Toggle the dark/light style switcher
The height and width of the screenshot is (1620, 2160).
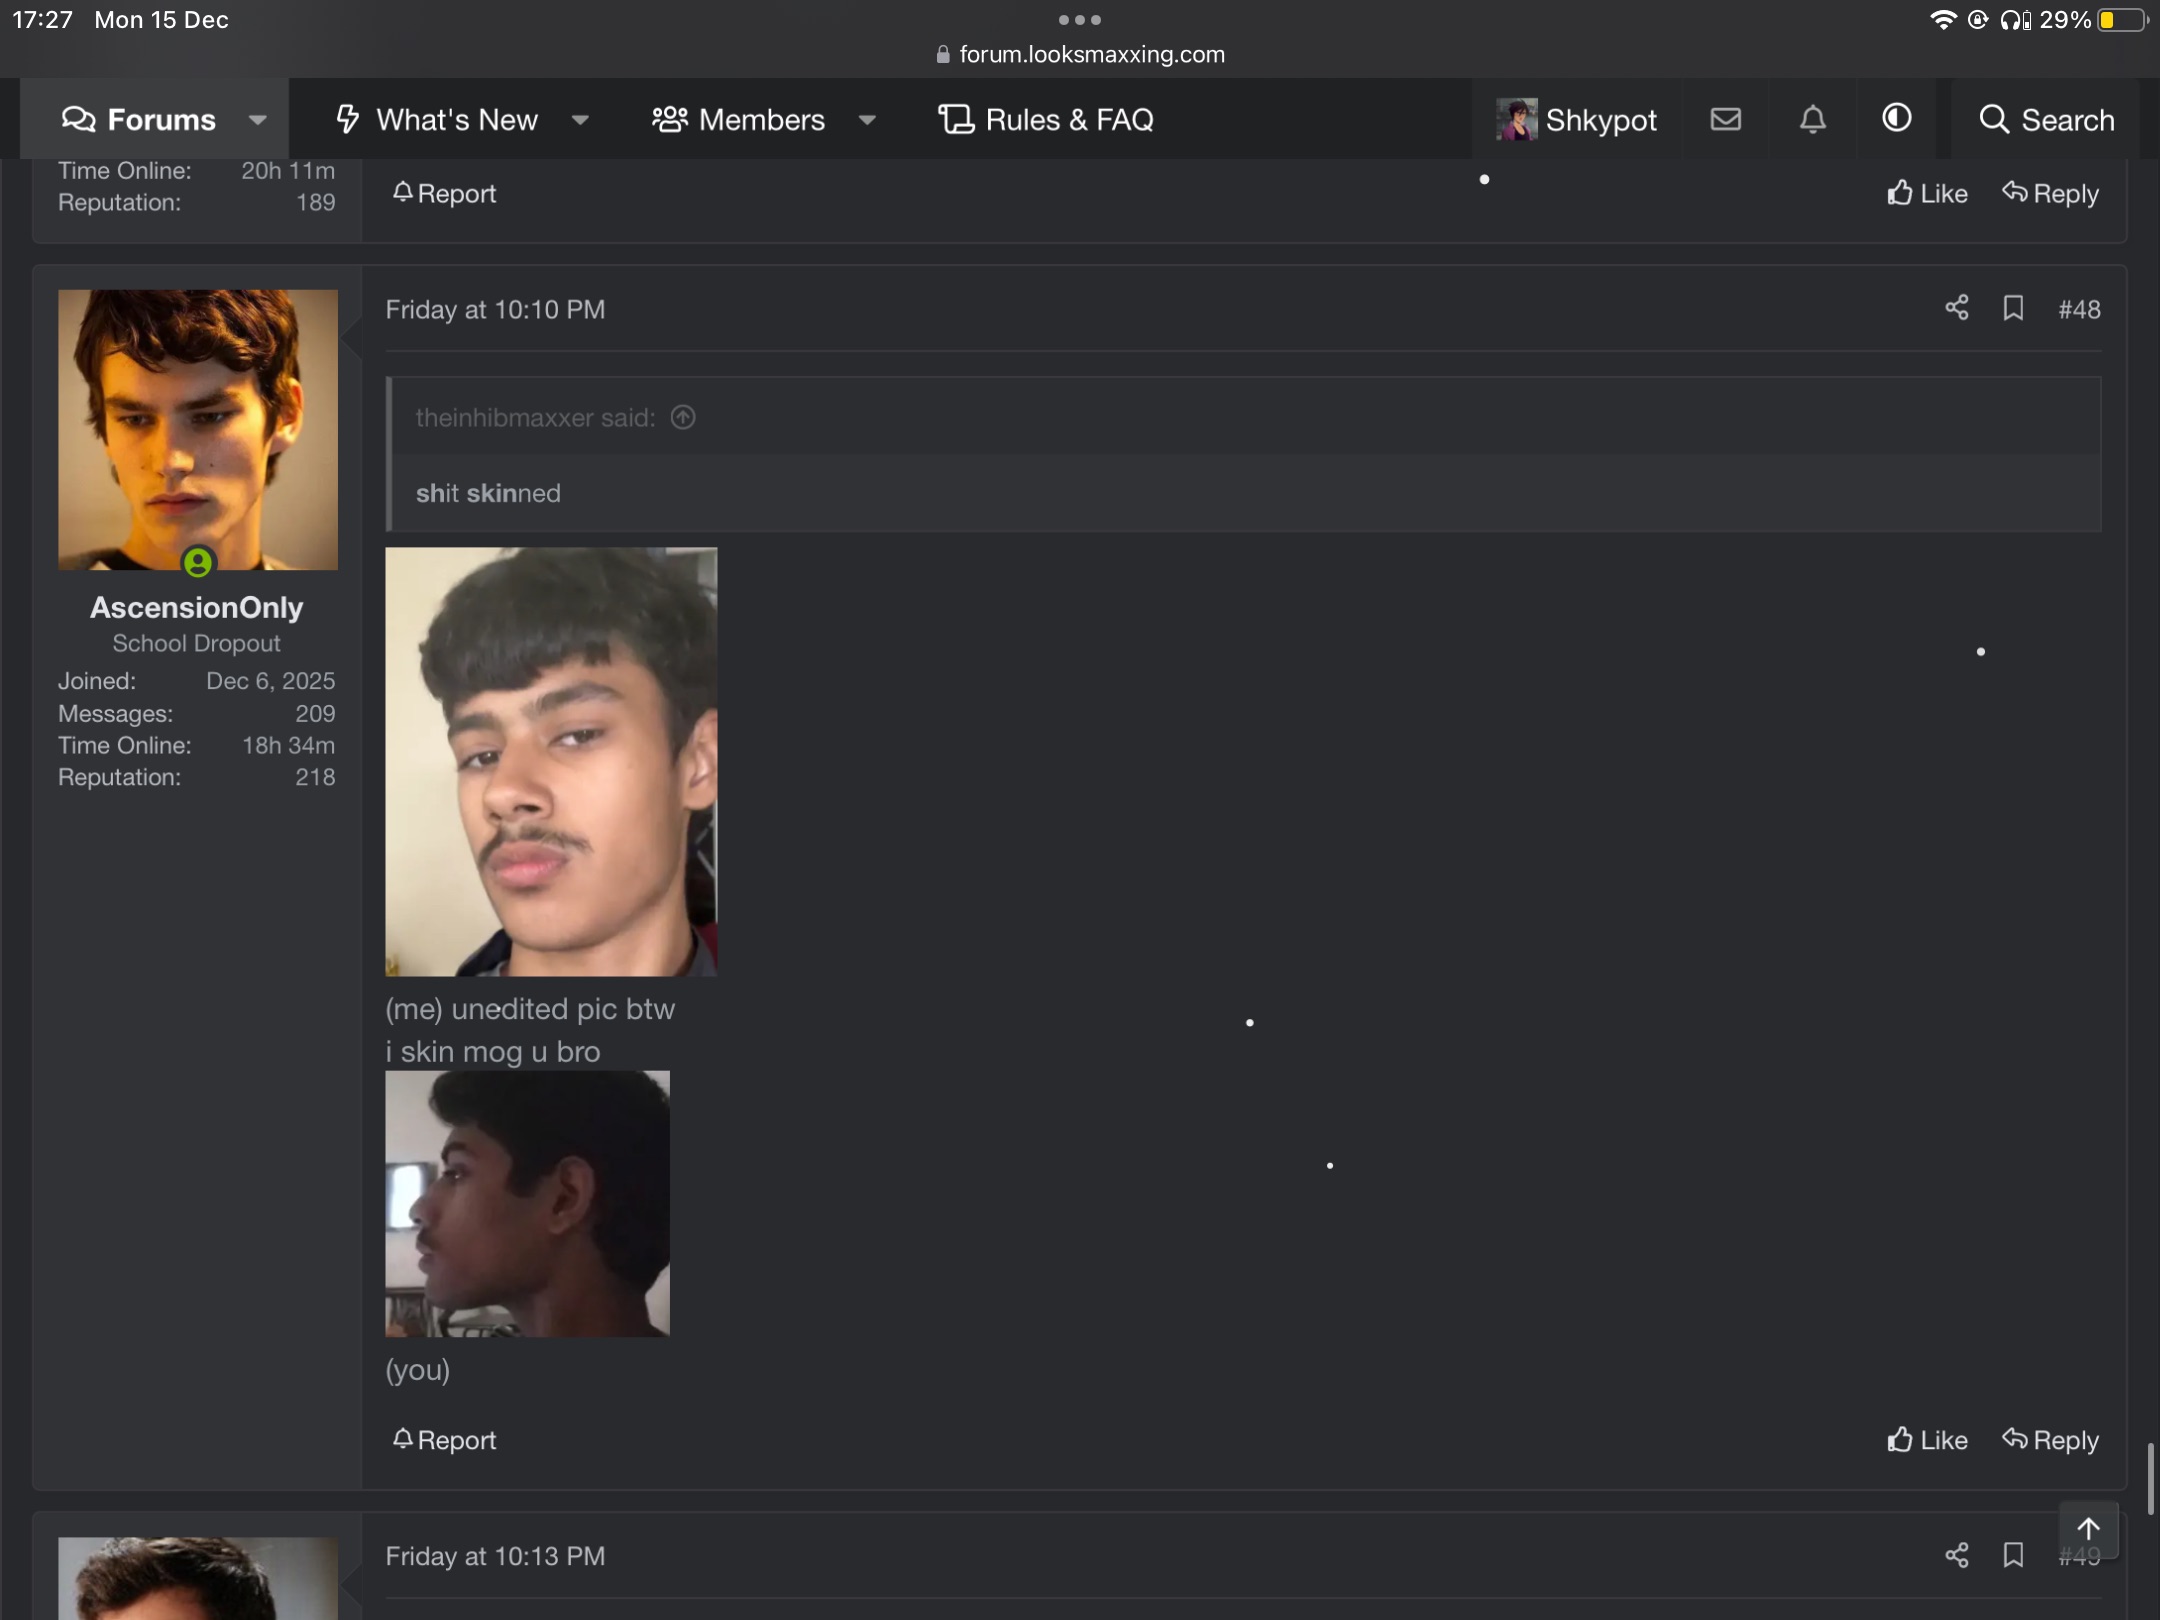click(x=1896, y=118)
